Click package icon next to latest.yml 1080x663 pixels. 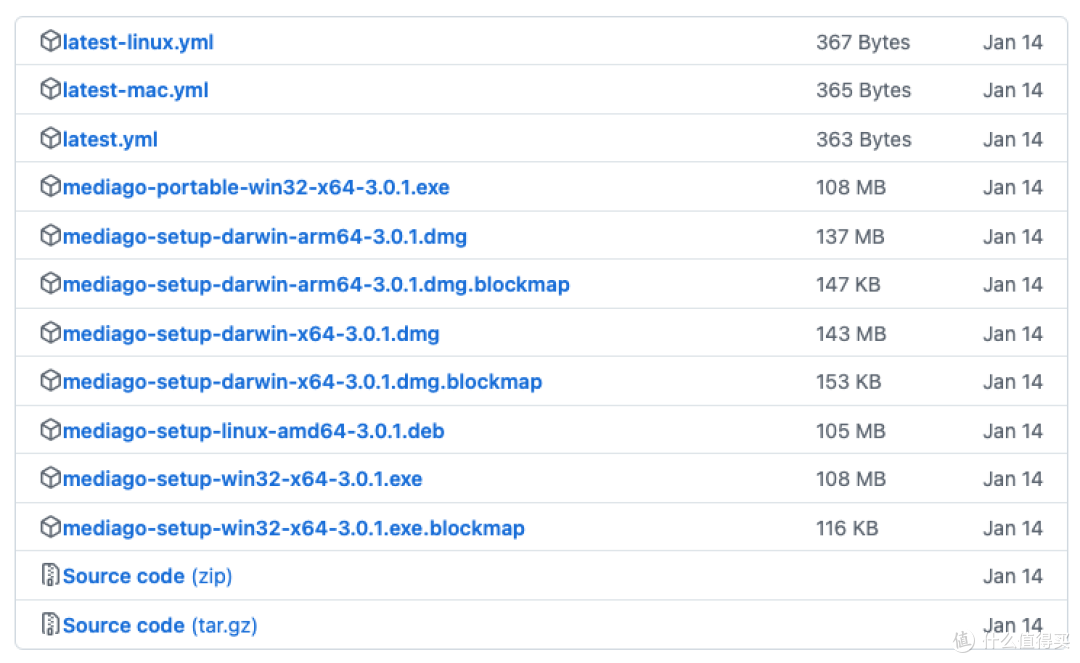(50, 138)
